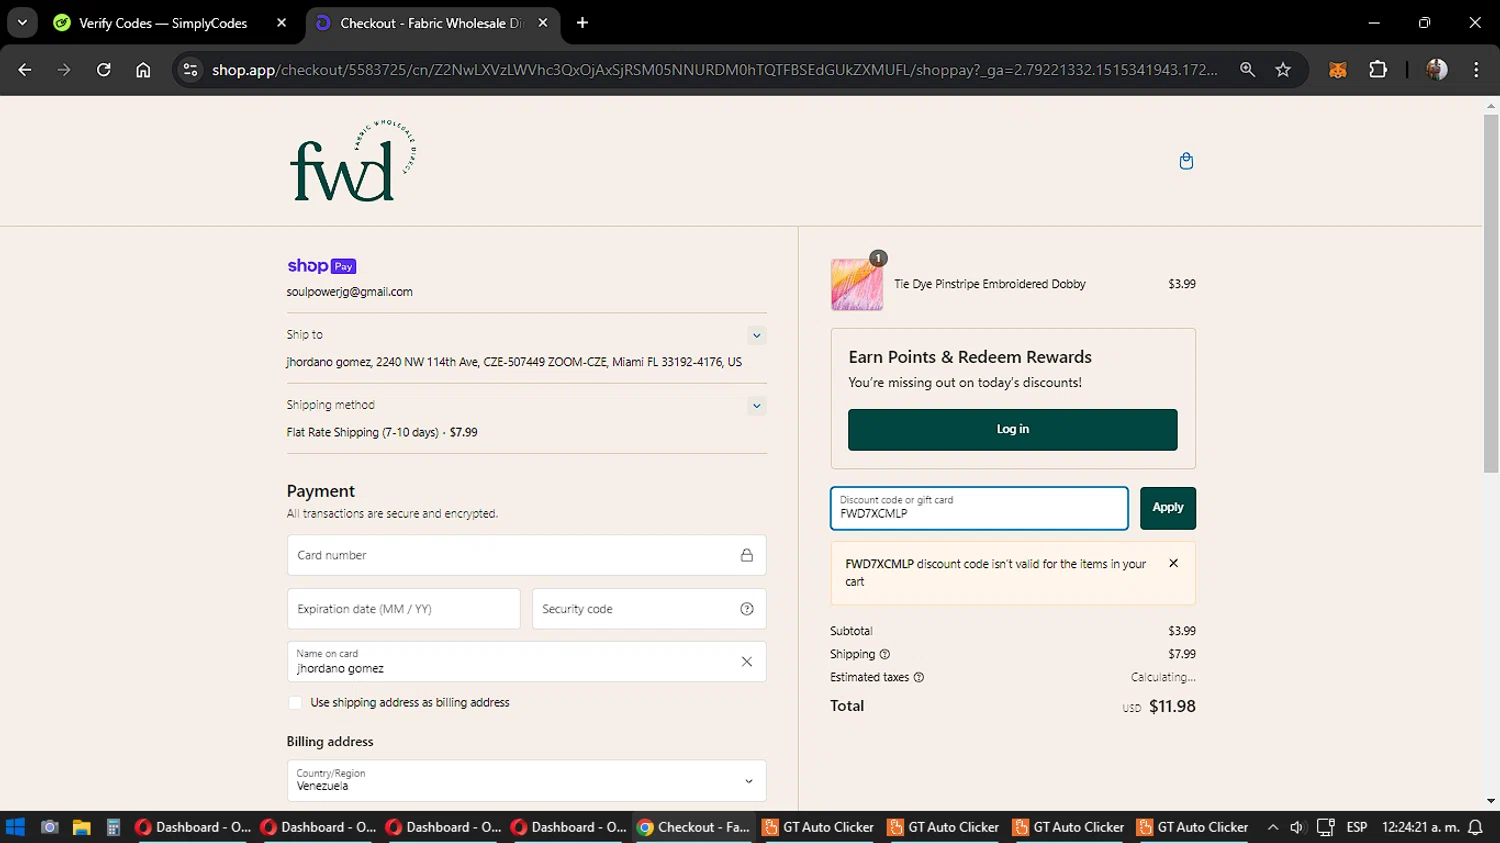Click the Discount code or gift card field
This screenshot has width=1500, height=843.
tap(979, 508)
